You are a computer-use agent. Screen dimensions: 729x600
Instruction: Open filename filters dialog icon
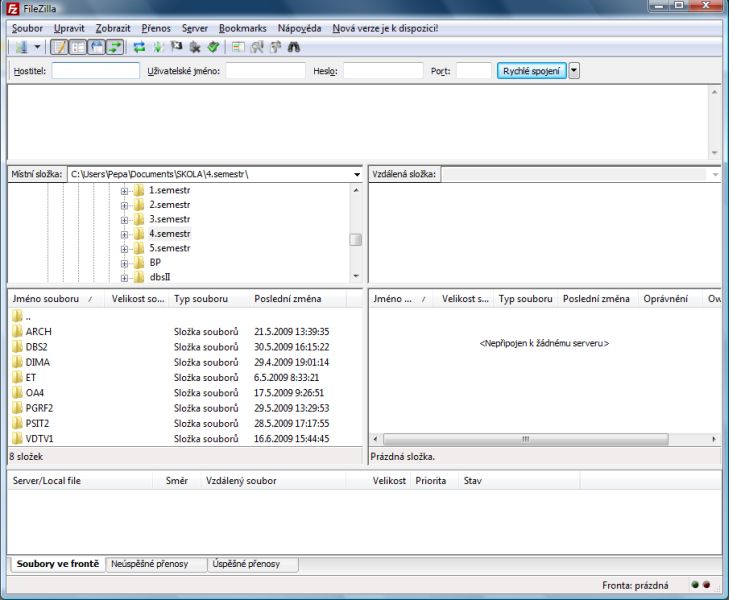pos(238,47)
